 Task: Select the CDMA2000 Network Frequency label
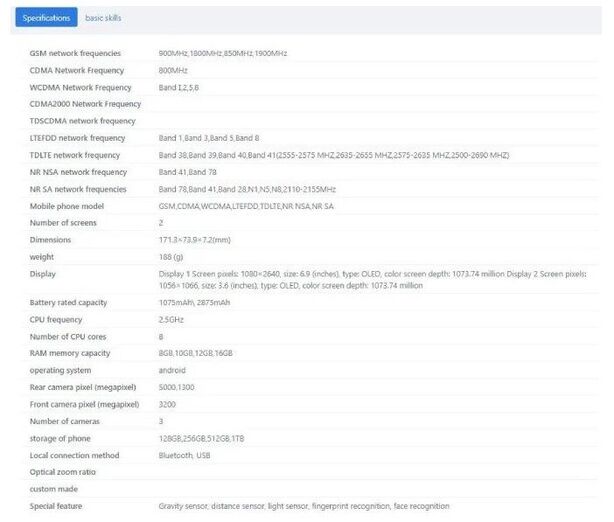tap(85, 104)
